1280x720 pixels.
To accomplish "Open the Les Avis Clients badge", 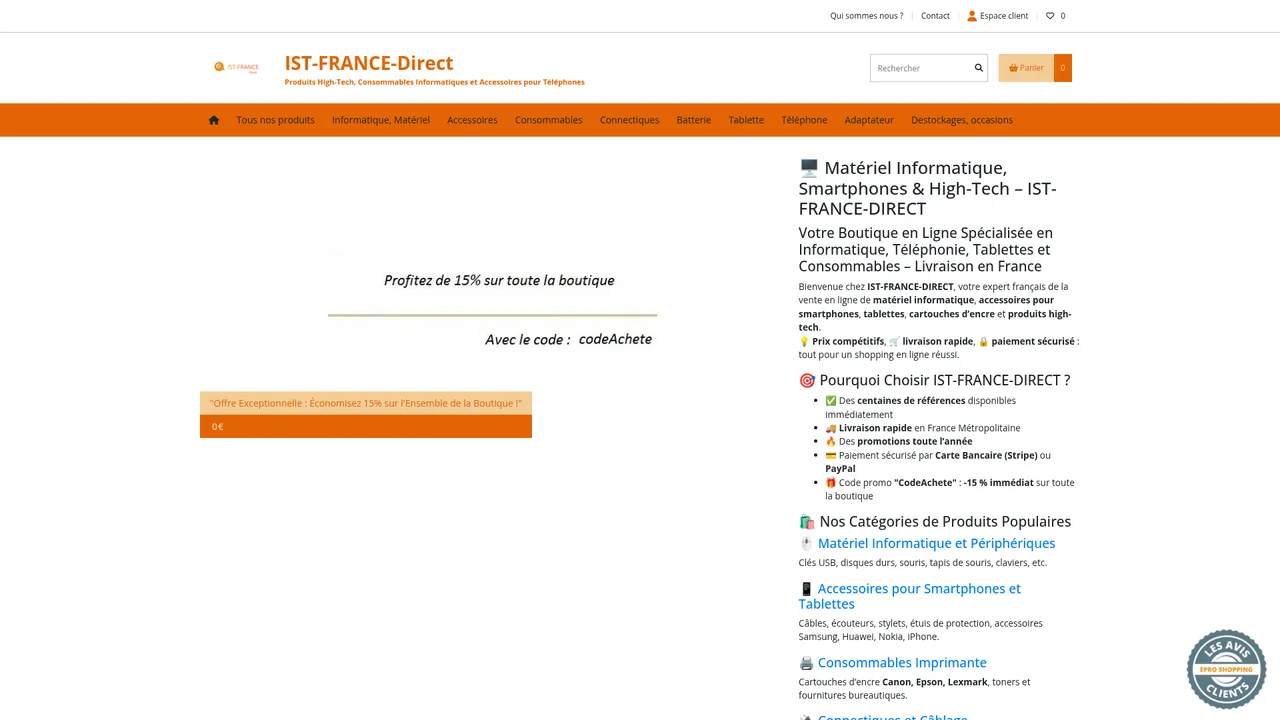I will tap(1226, 669).
